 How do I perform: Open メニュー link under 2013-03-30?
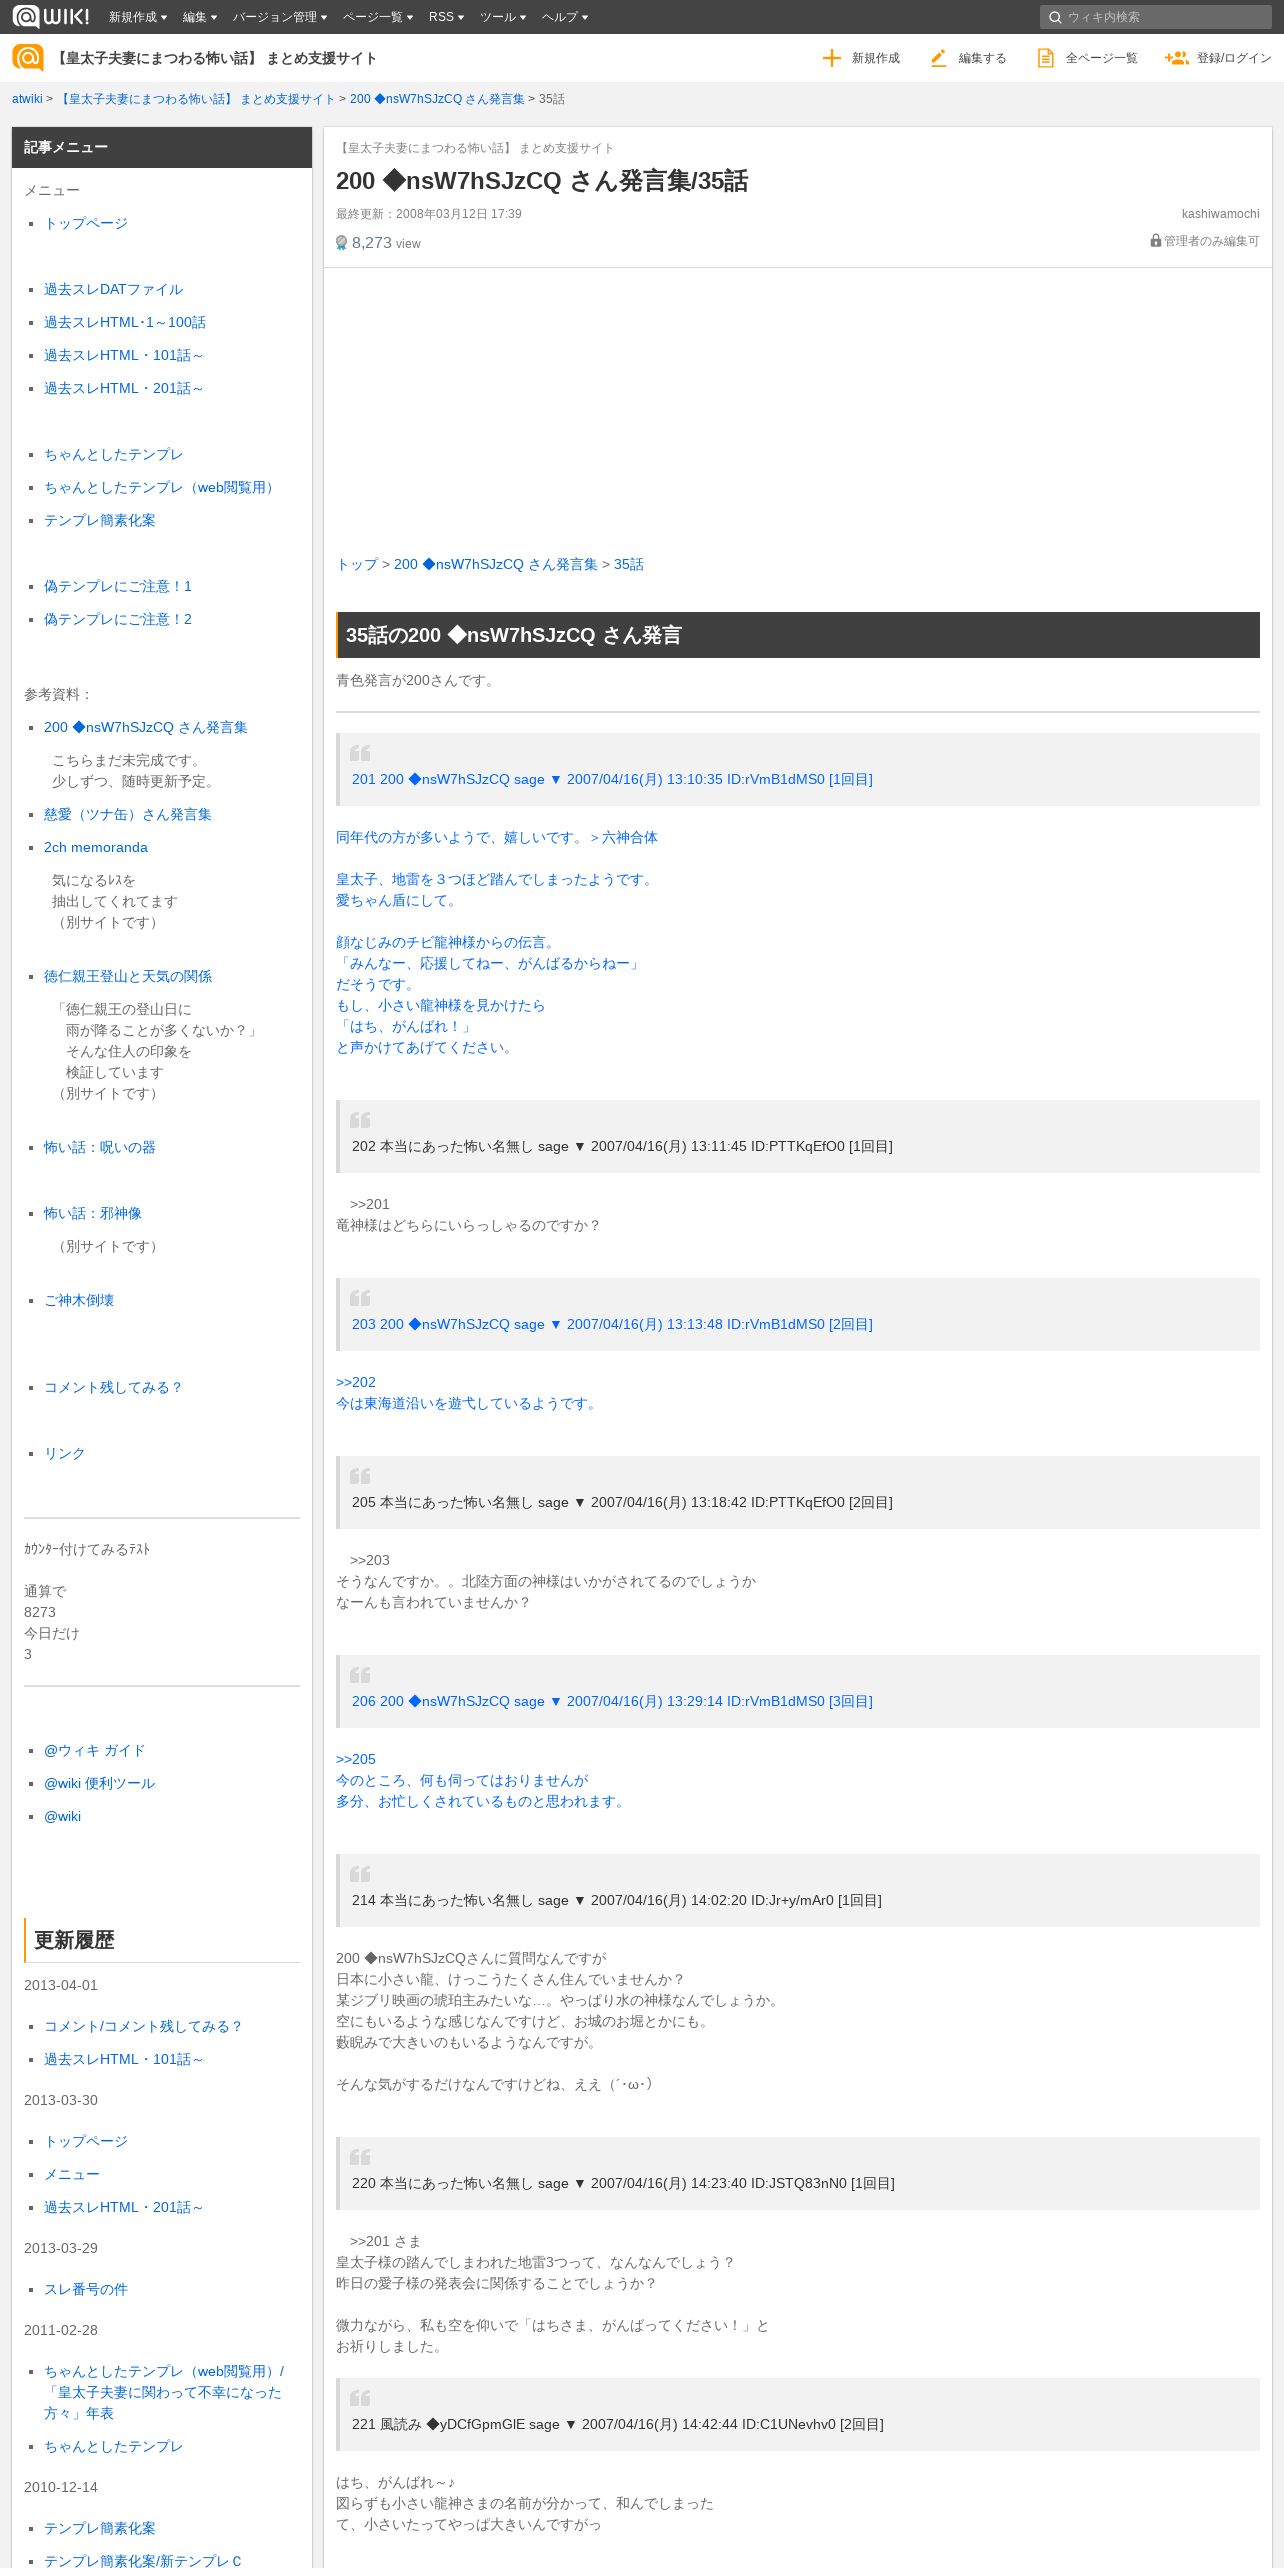tap(72, 2174)
